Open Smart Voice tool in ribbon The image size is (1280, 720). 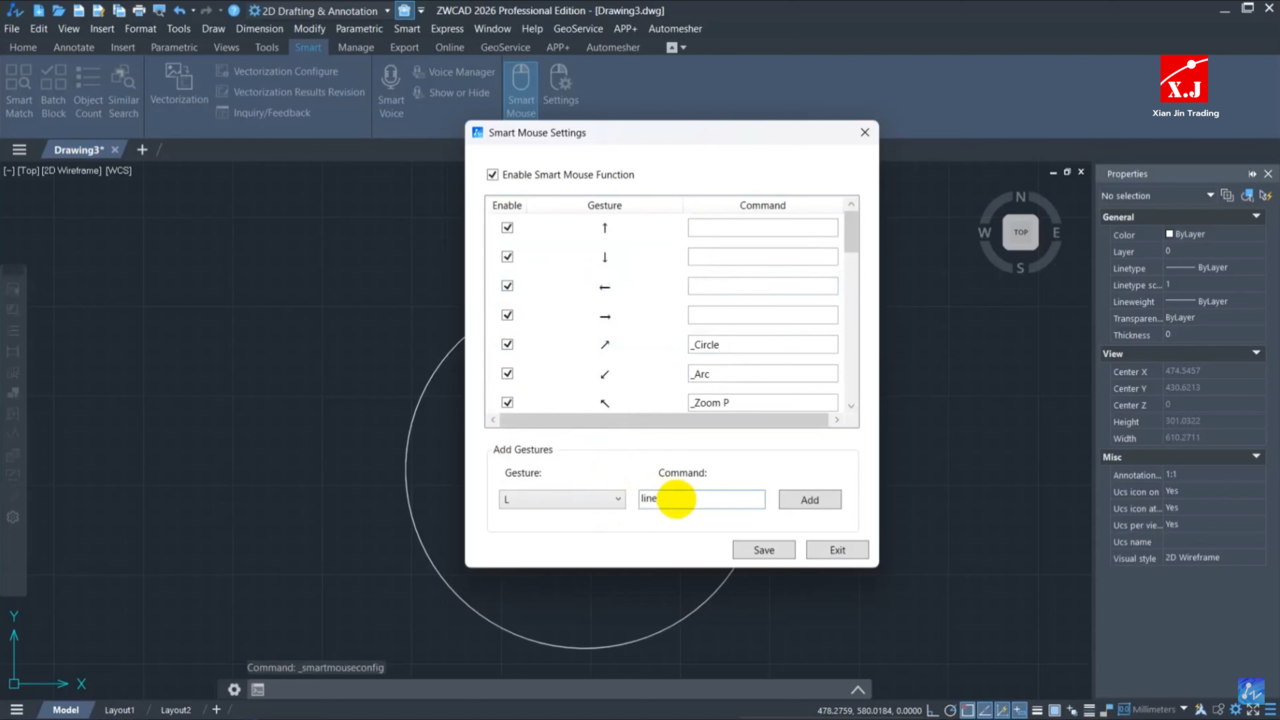pyautogui.click(x=391, y=90)
